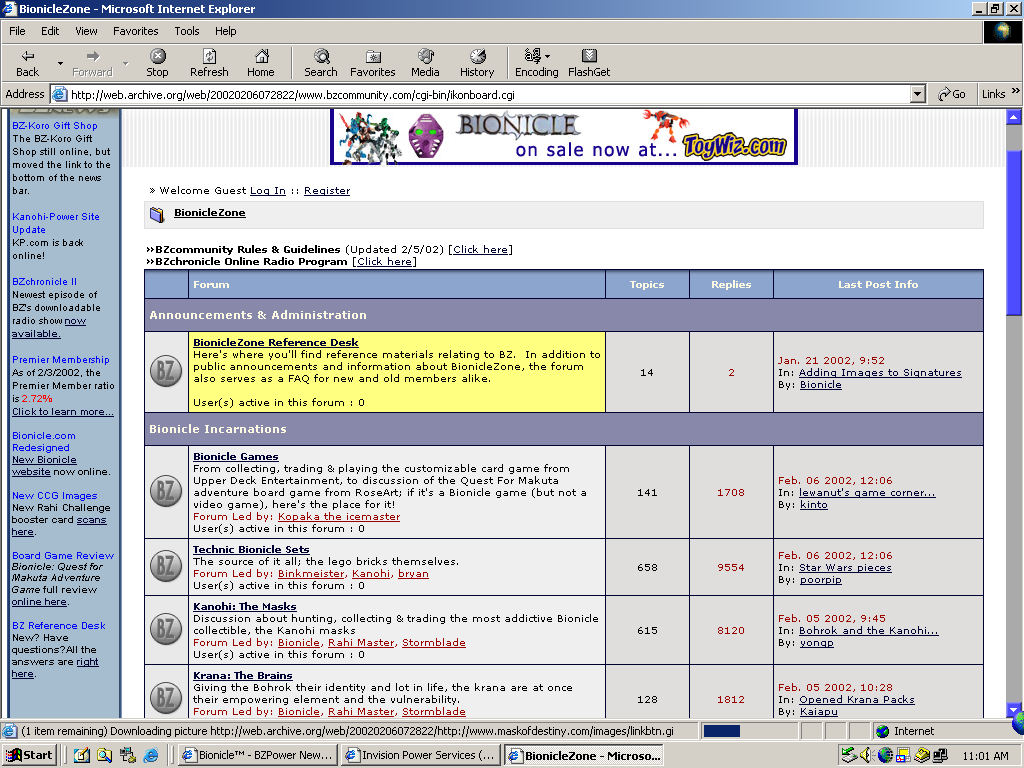Click Kanohi-Power Site Update sidebar link
The height and width of the screenshot is (768, 1024).
56,223
